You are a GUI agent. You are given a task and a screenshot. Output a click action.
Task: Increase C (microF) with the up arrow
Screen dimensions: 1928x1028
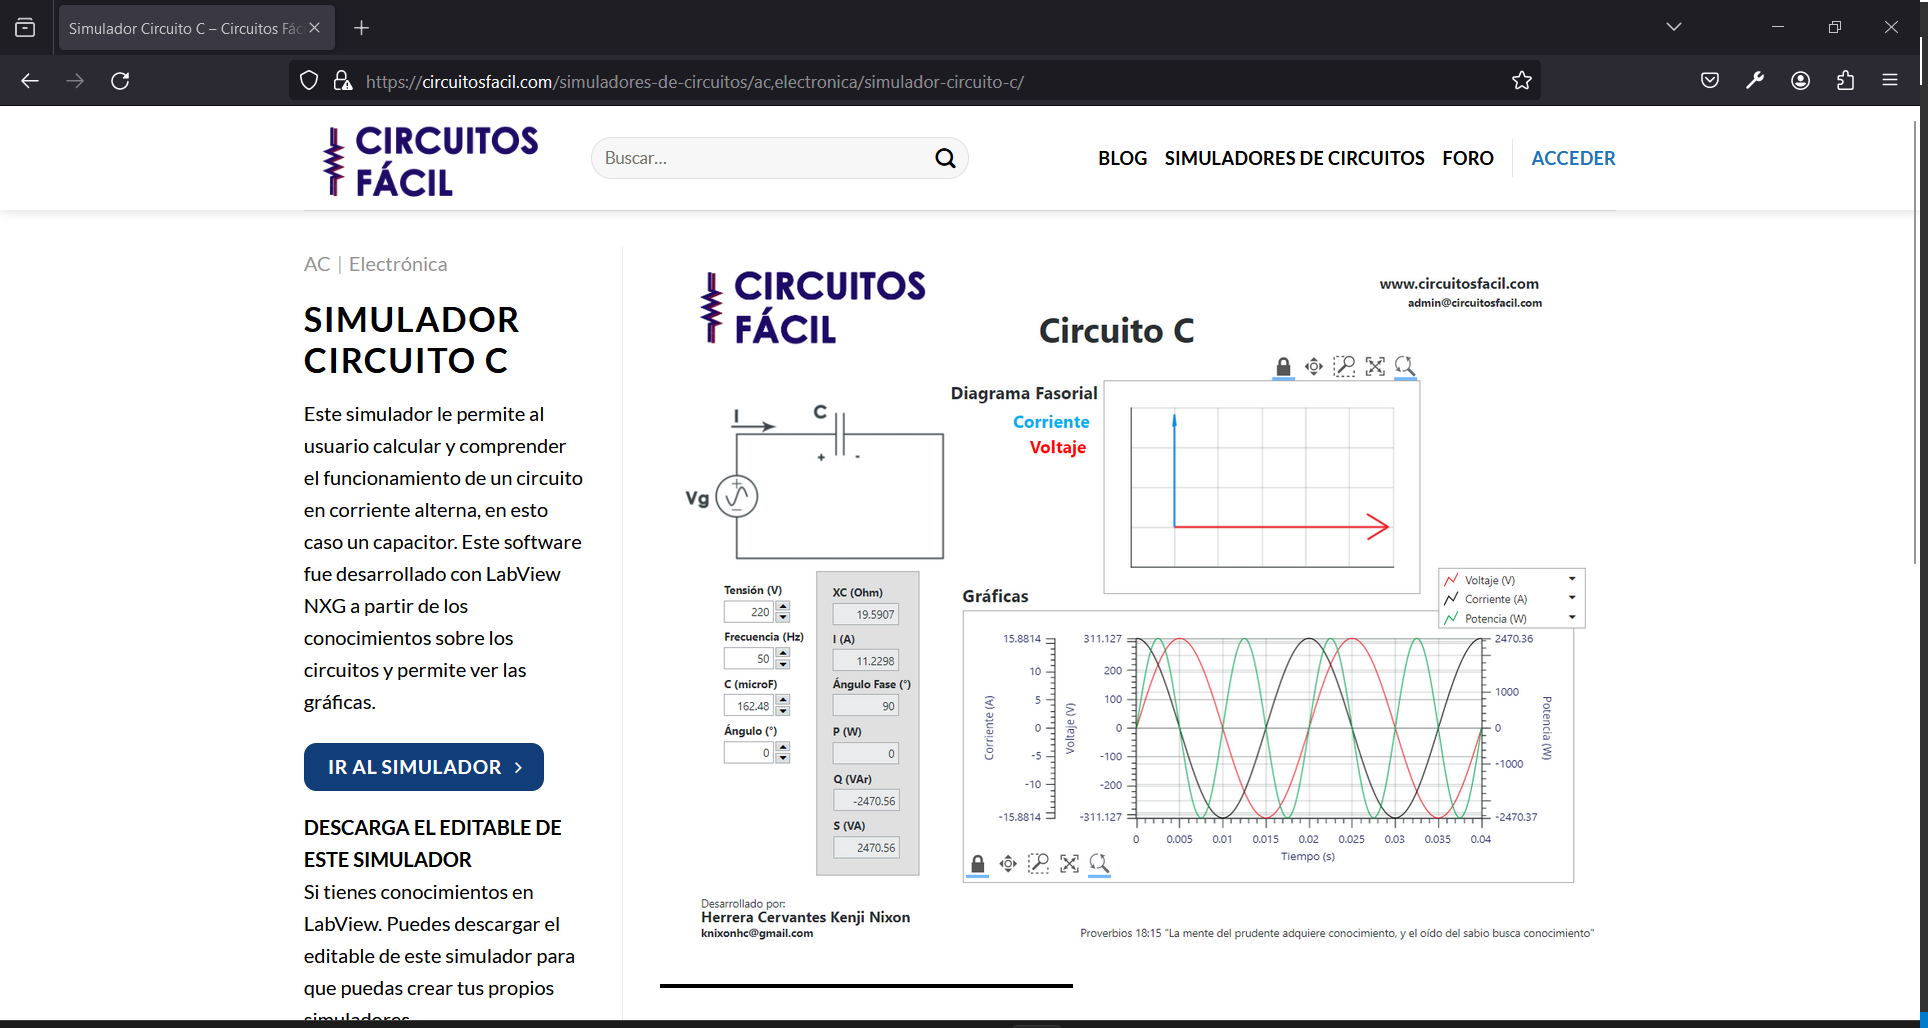click(x=783, y=700)
